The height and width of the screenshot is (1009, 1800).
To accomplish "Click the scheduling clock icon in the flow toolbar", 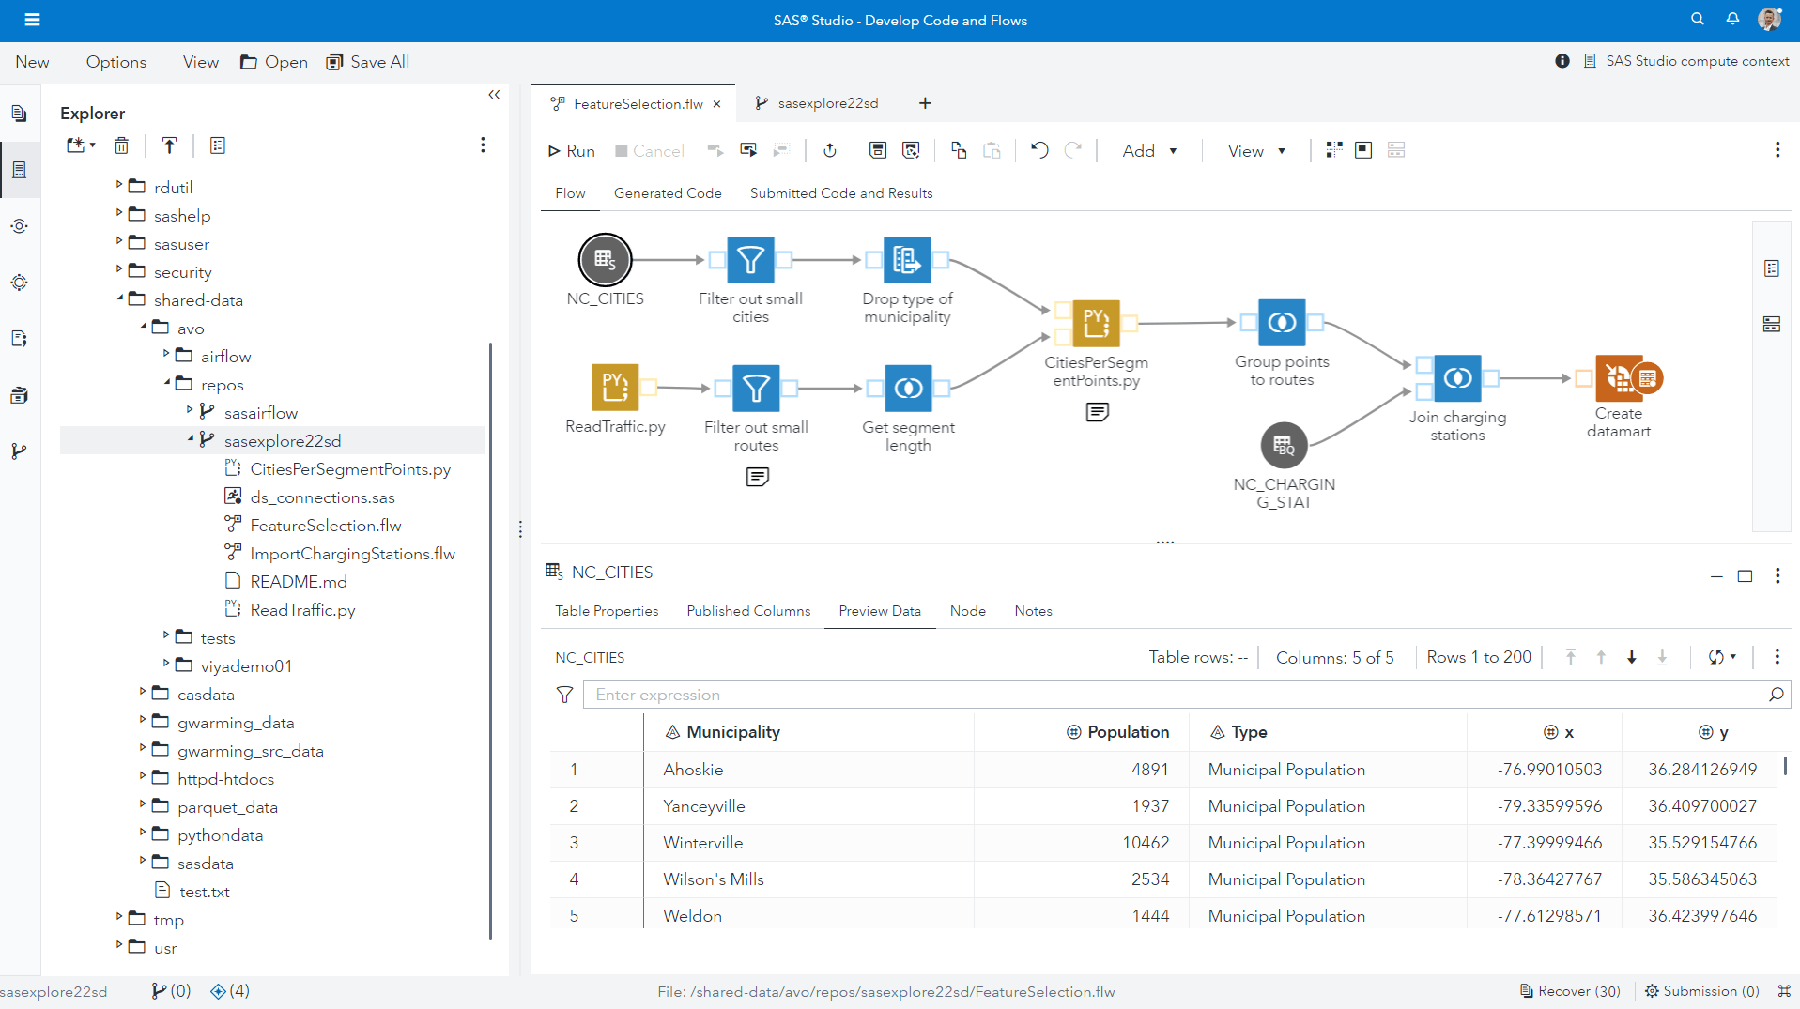I will click(829, 150).
